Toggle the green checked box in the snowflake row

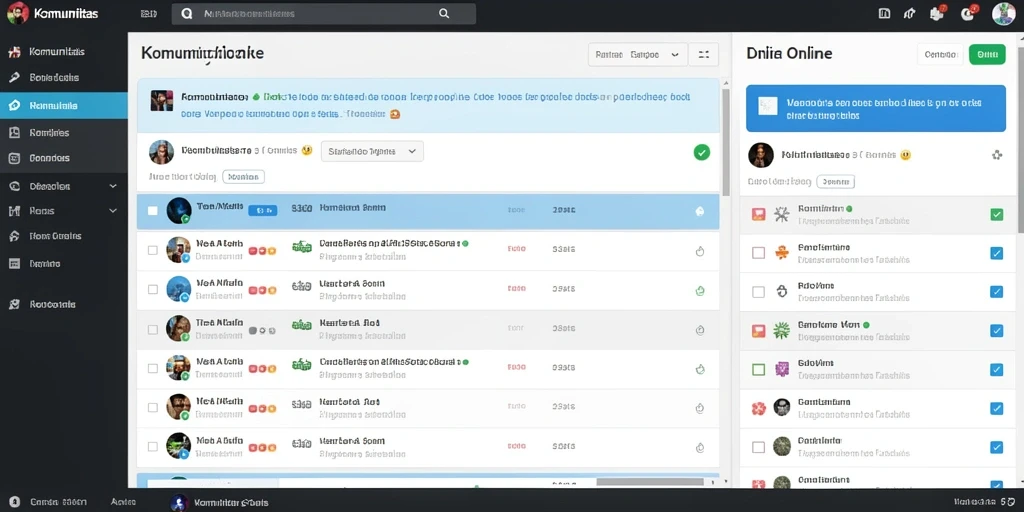997,214
